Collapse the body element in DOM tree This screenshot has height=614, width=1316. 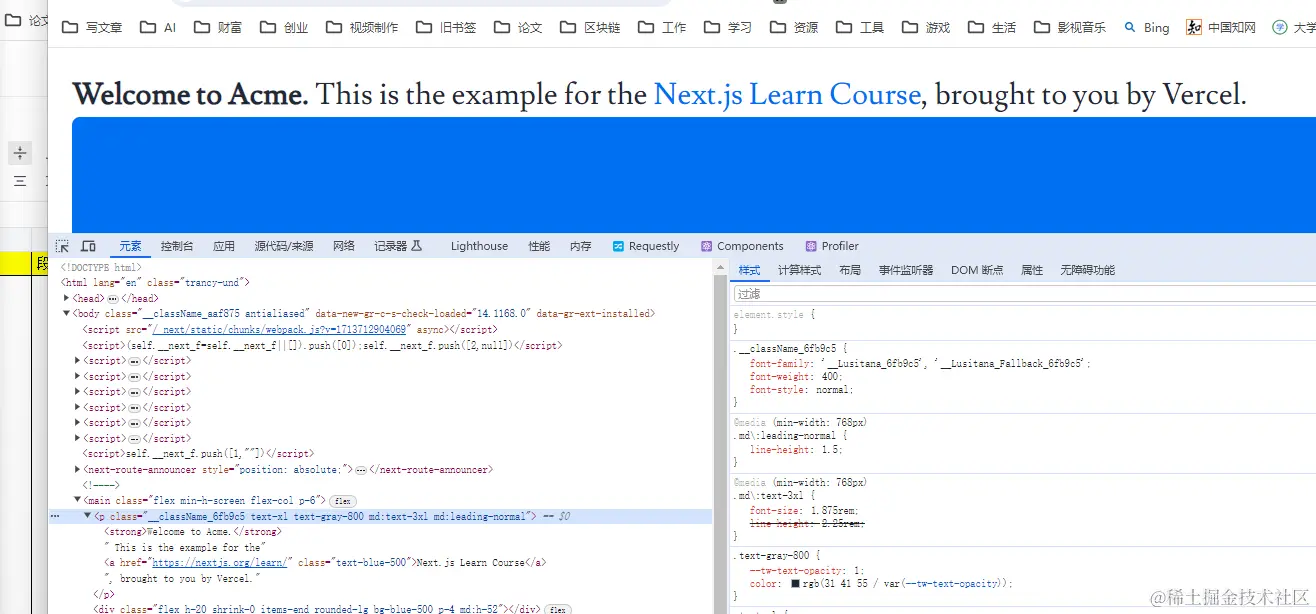pyautogui.click(x=64, y=313)
